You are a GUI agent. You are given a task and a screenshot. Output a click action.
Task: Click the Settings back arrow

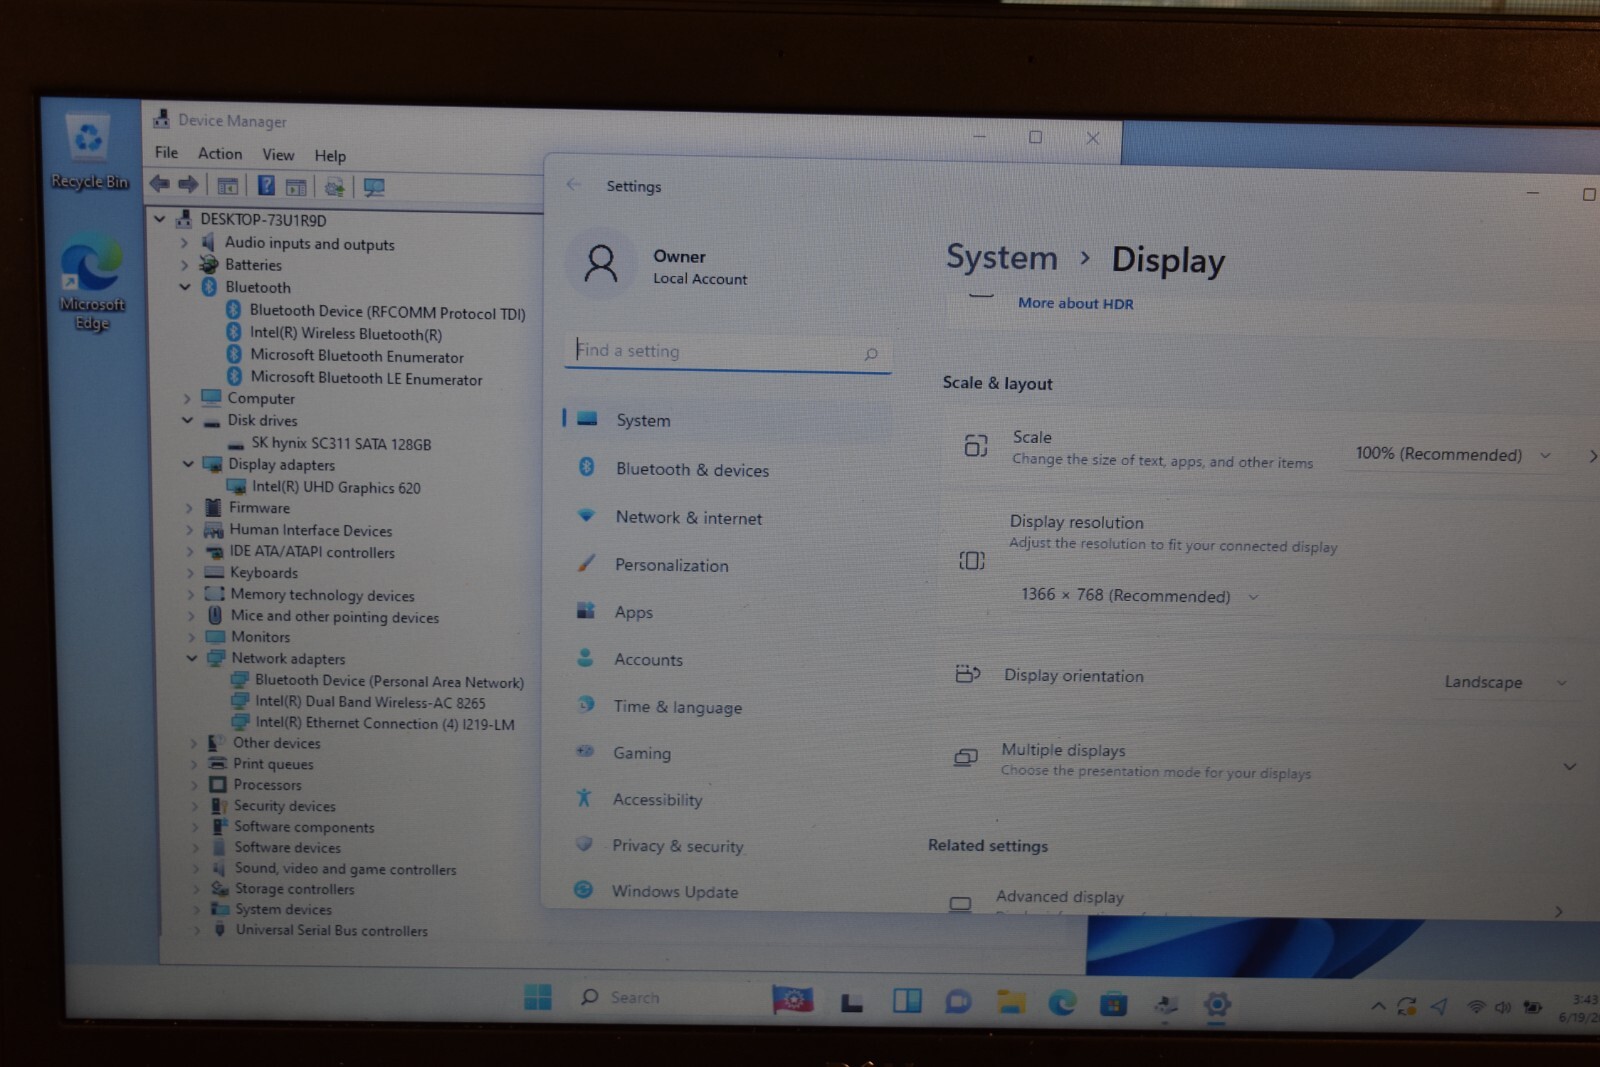(x=573, y=184)
